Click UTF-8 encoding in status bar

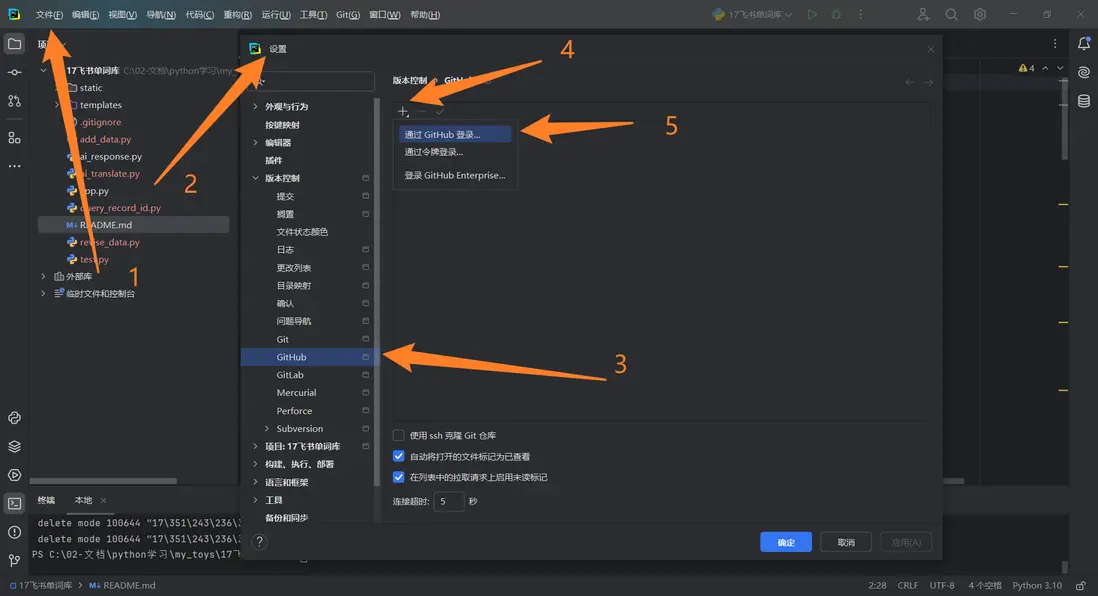tap(942, 585)
